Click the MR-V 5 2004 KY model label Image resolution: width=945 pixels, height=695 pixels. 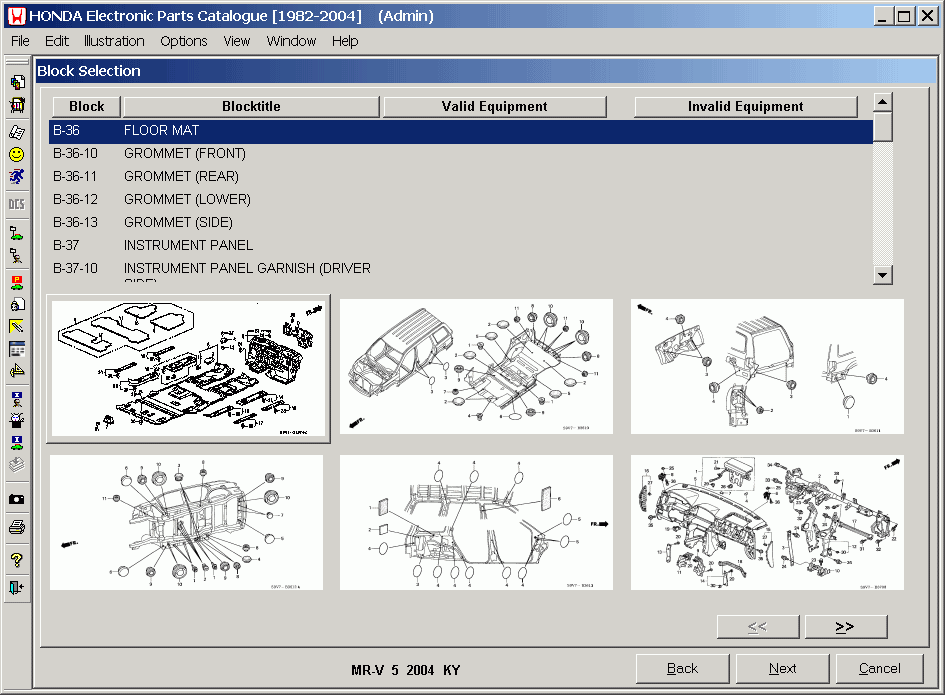point(406,670)
